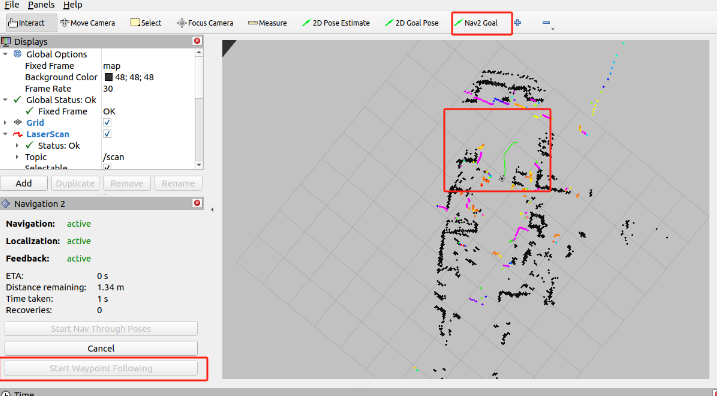Expand the Topic property row
Screen dimensions: 717x398
(x=17, y=157)
